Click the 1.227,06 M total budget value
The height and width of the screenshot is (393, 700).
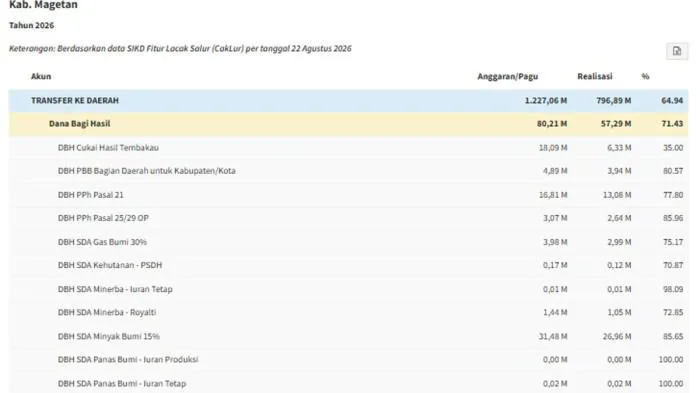point(546,100)
